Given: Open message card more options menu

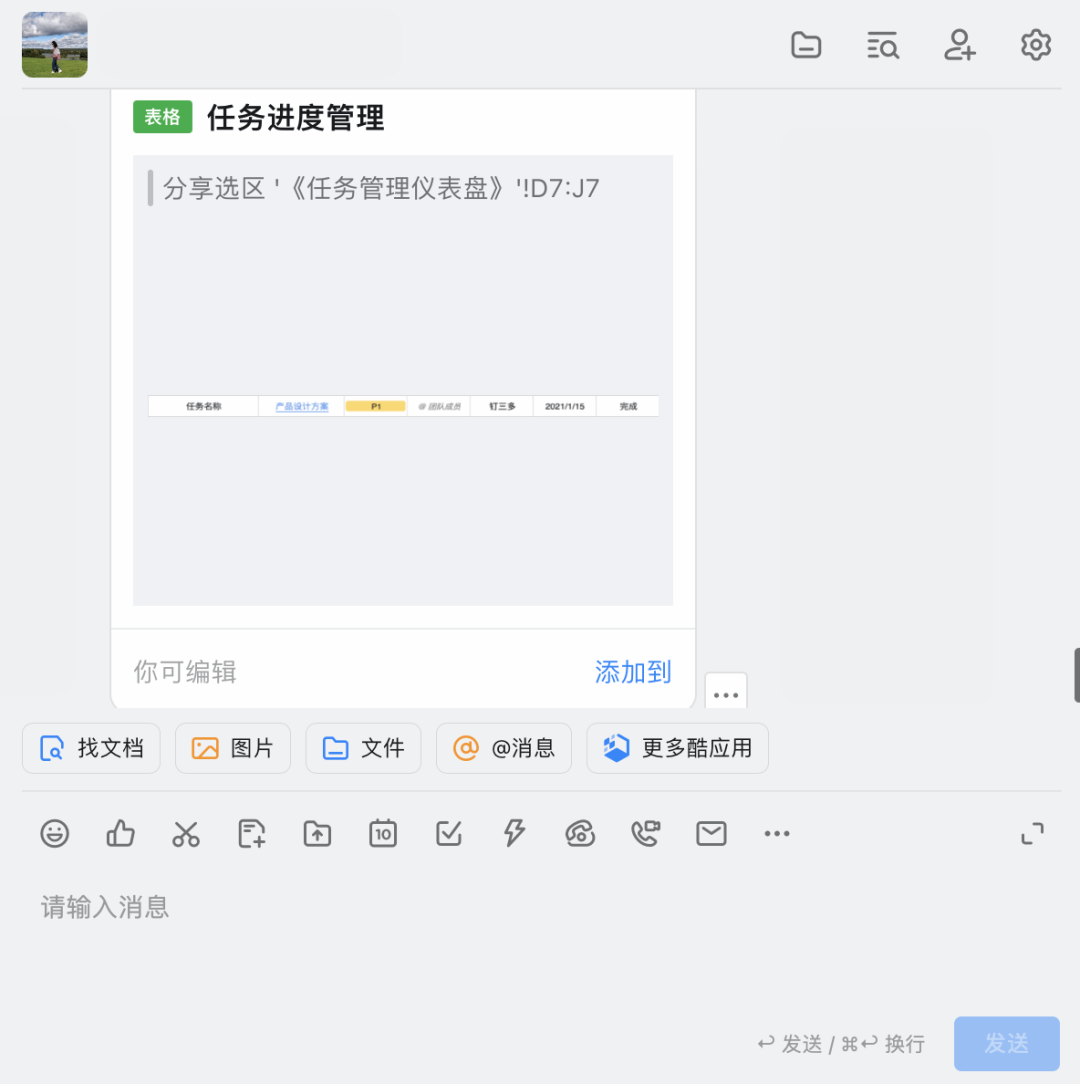Looking at the screenshot, I should pyautogui.click(x=726, y=694).
